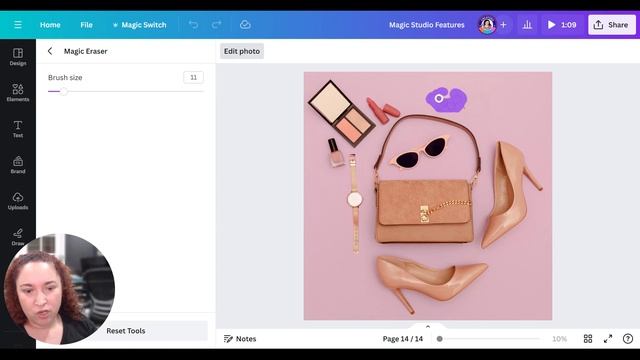This screenshot has height=360, width=640.
Task: Start presentation with Play 1:09 button
Action: 562,25
